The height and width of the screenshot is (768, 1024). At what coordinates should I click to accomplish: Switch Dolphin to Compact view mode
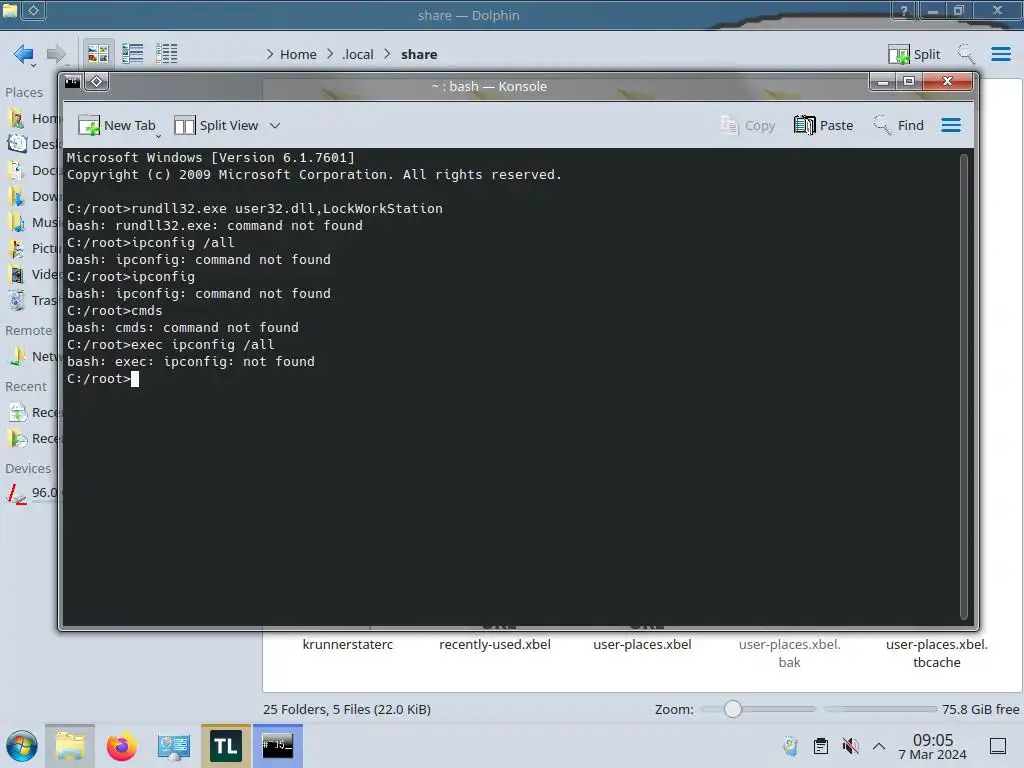133,54
